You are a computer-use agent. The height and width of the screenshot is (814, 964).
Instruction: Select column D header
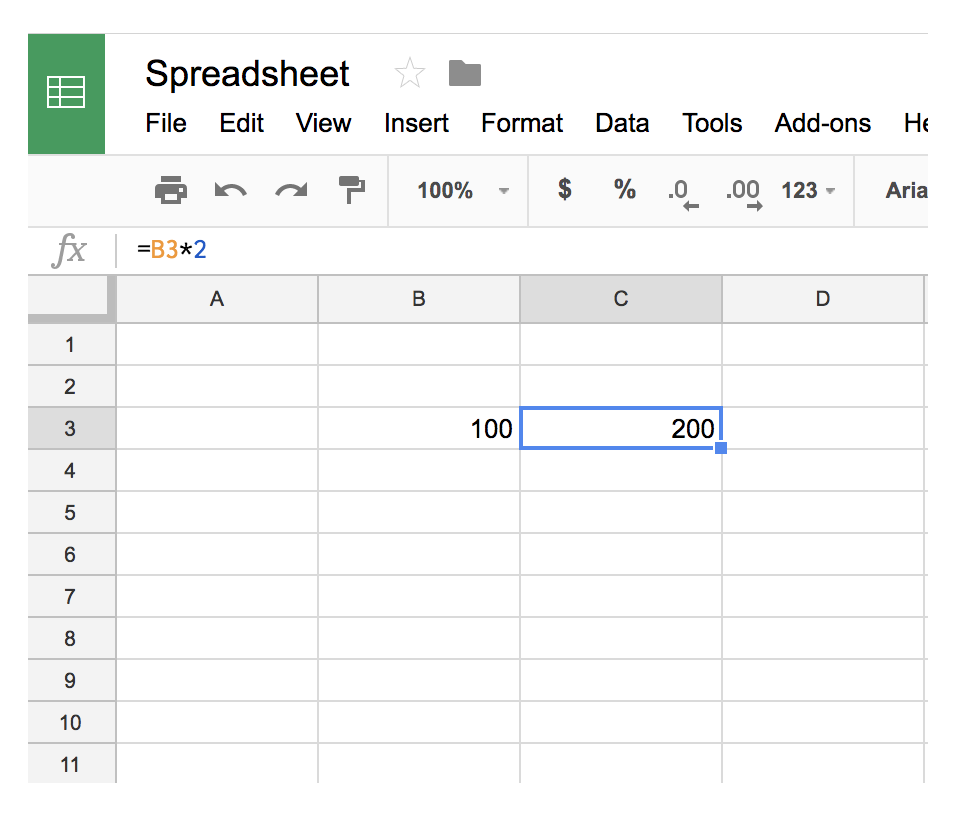coord(822,299)
